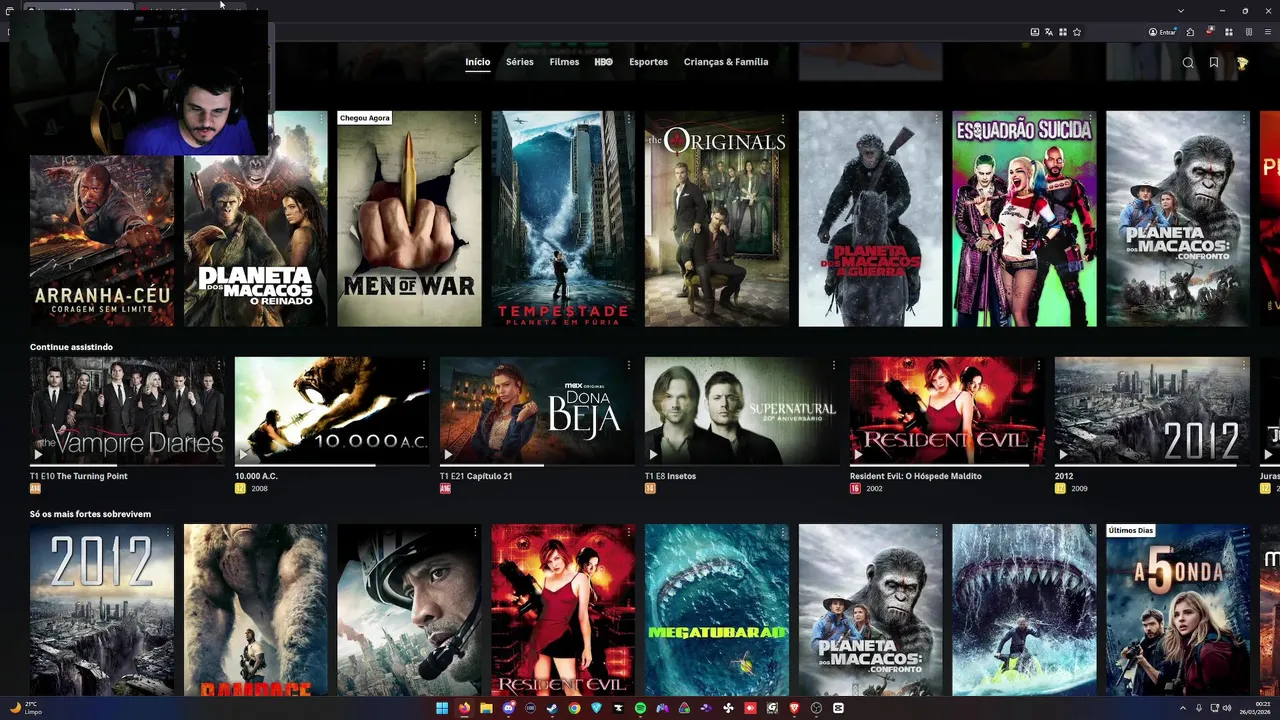Viewport: 1280px width, 720px height.
Task: Play 10.000 A.C. using its play icon
Action: coord(243,455)
